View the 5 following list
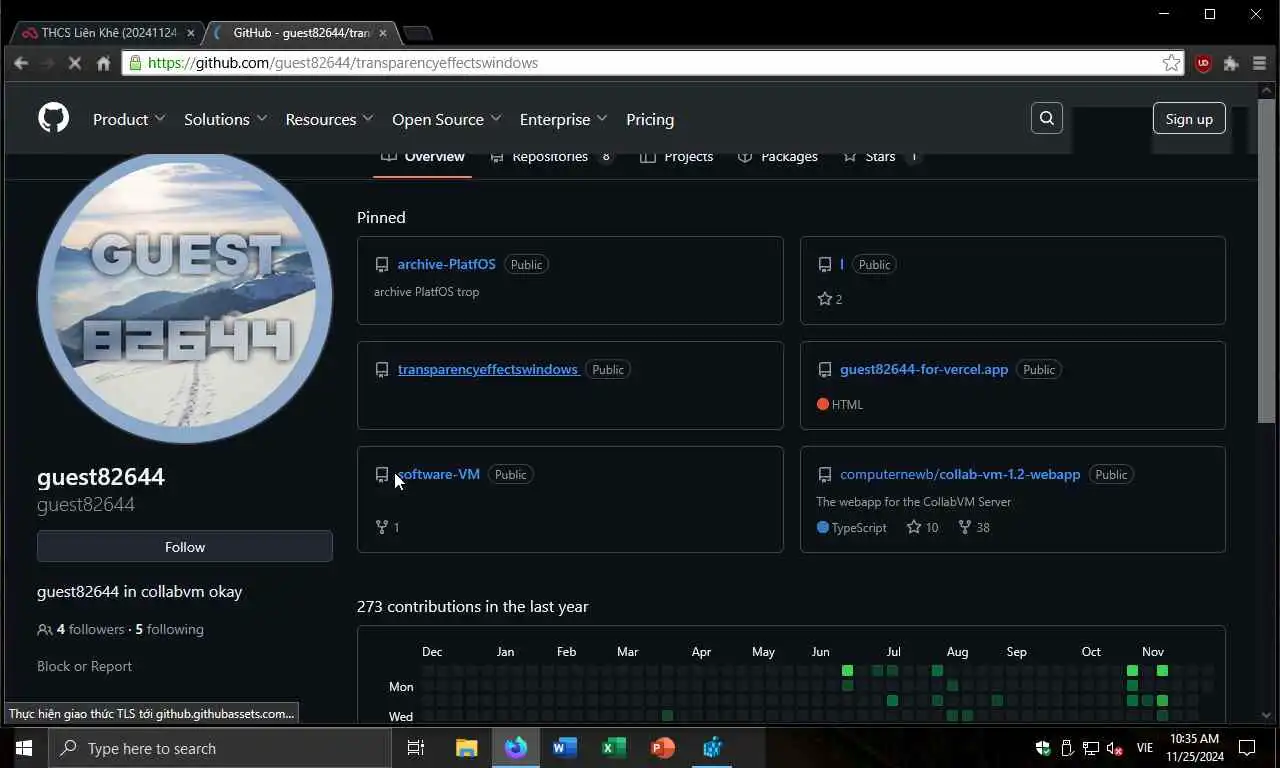Viewport: 1280px width, 768px height. (x=169, y=630)
